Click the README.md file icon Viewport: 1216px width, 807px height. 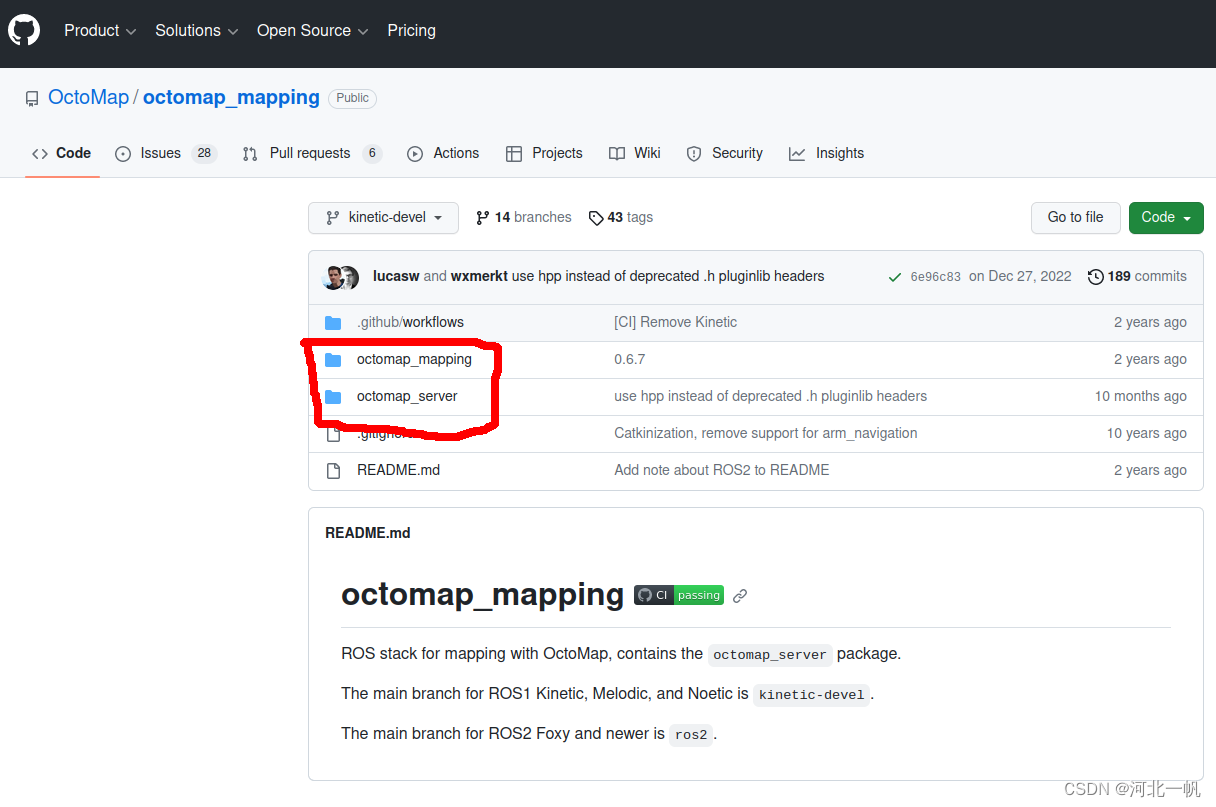(333, 470)
